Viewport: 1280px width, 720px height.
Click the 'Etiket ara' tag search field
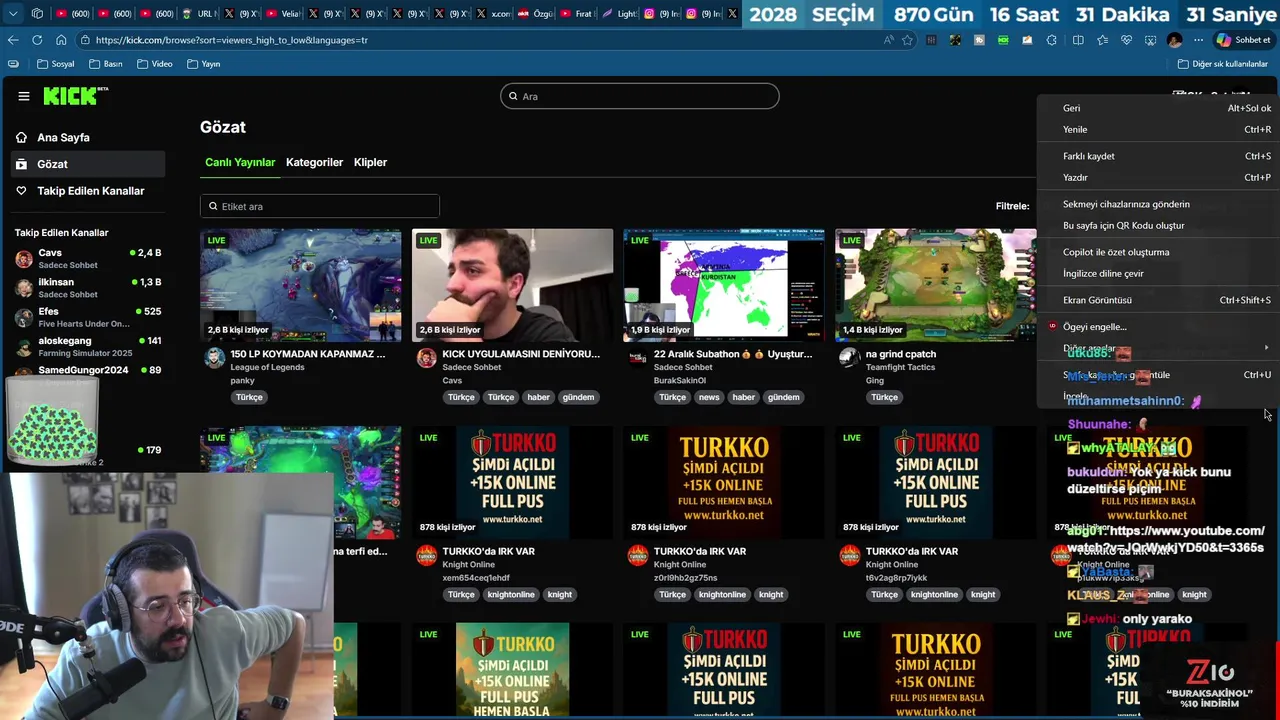[x=320, y=206]
